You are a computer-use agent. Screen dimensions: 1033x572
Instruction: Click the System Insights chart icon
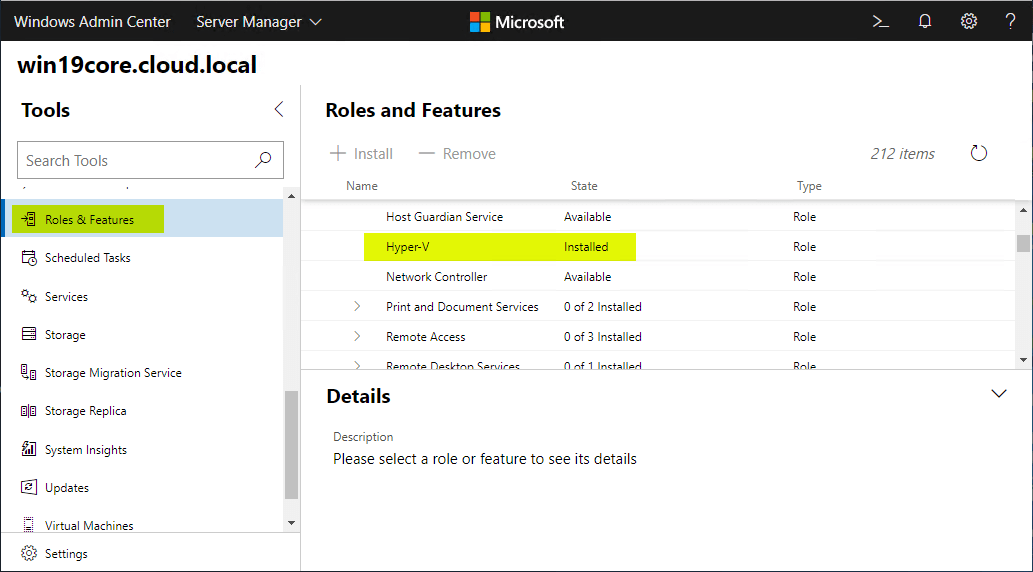(x=29, y=449)
